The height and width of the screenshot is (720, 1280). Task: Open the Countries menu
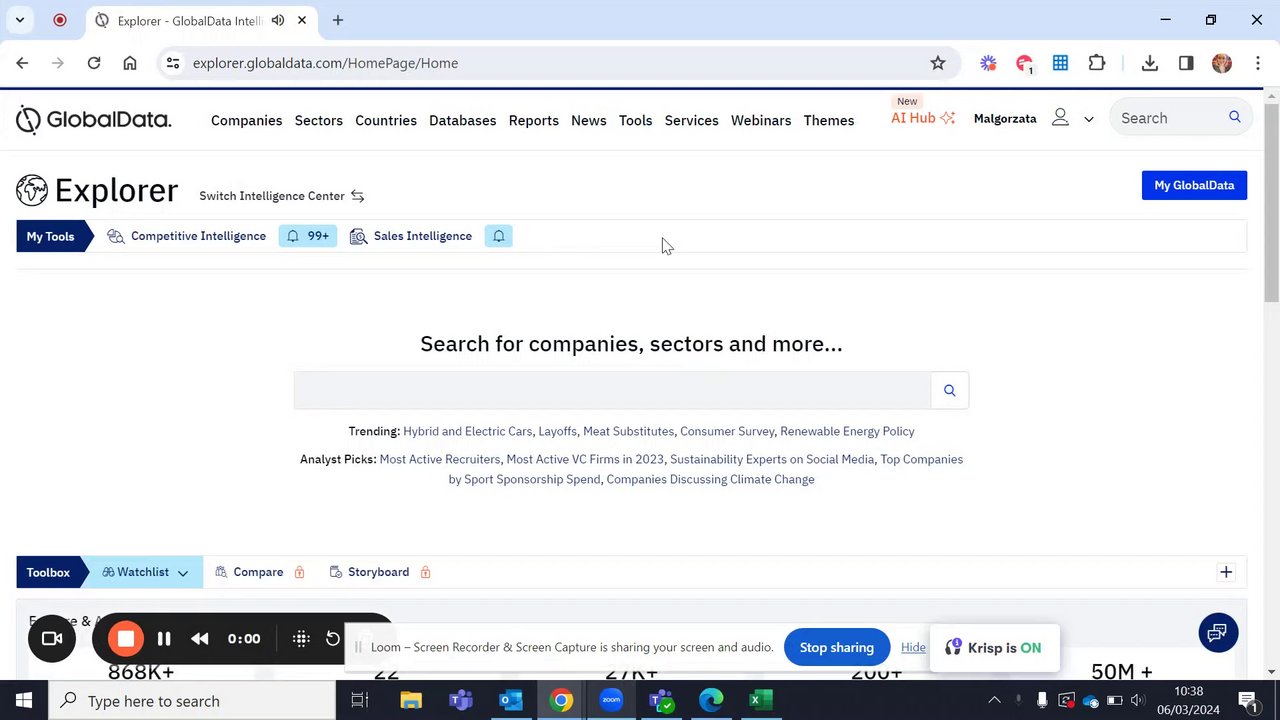pyautogui.click(x=386, y=120)
